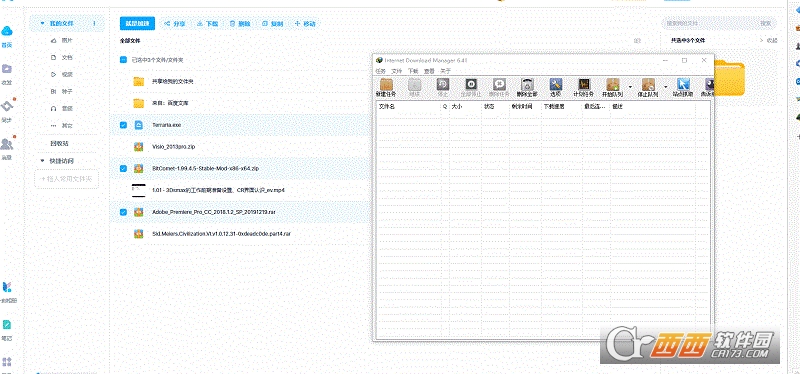Open the 关于 menu in IDM
This screenshot has height=374, width=800.
coord(445,71)
